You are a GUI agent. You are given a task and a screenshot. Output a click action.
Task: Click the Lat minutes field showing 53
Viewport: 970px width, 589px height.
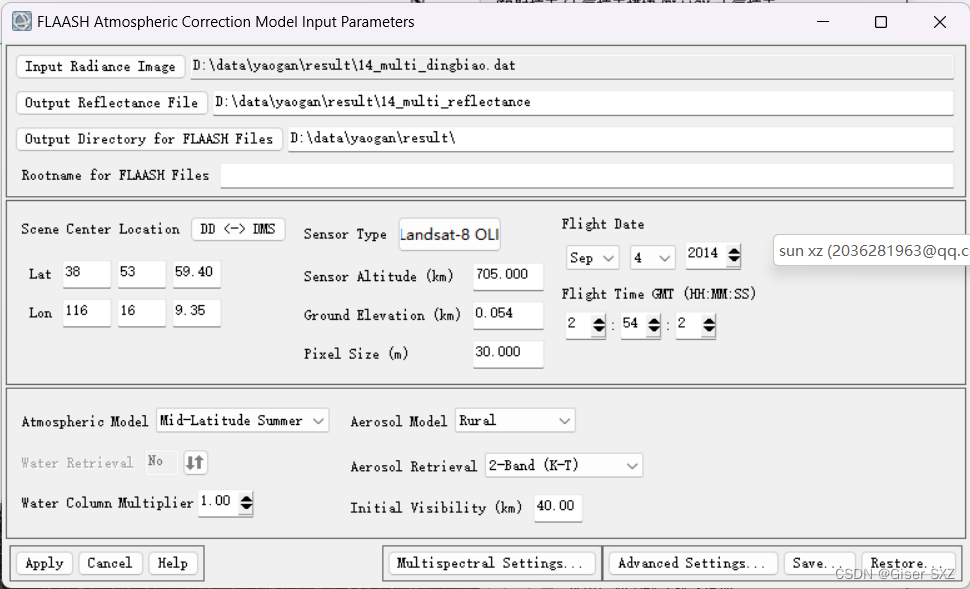[142, 274]
